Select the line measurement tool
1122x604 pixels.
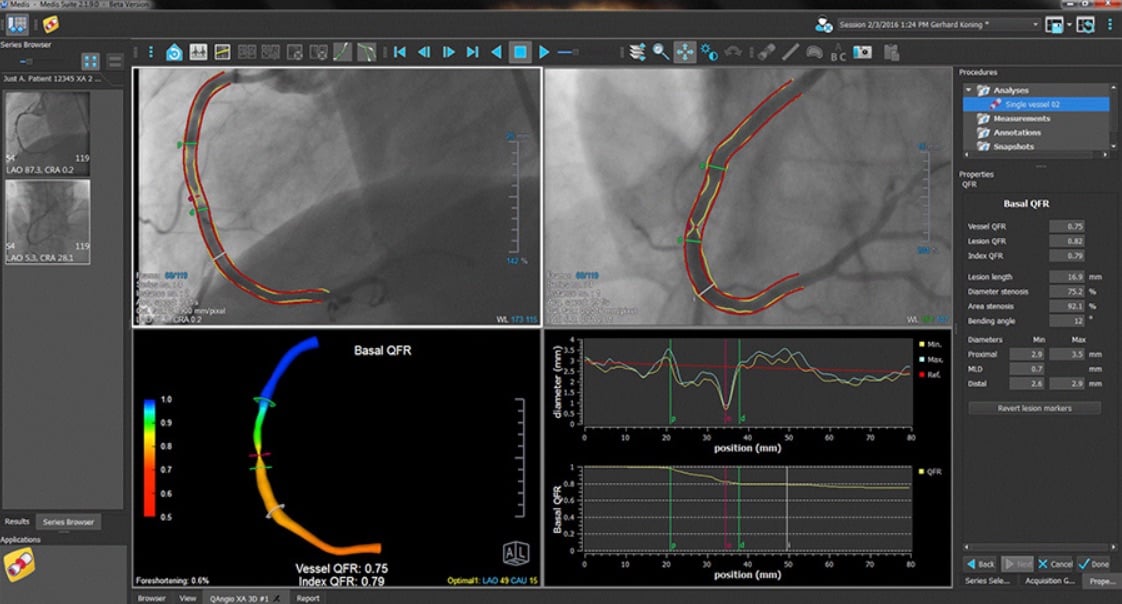(x=789, y=51)
